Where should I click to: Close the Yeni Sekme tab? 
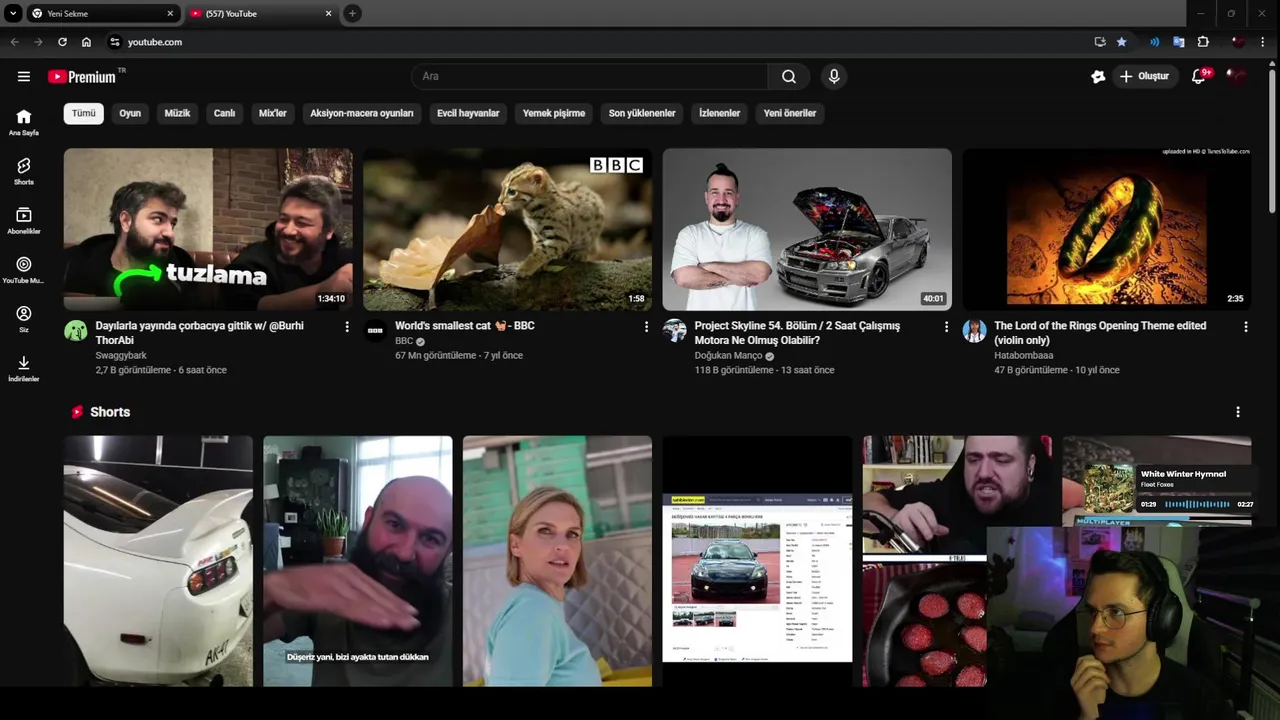pyautogui.click(x=170, y=14)
